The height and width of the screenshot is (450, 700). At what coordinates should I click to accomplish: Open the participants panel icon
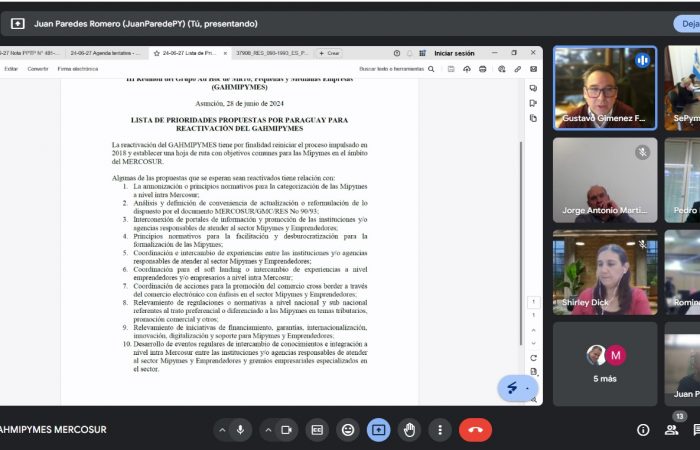pyautogui.click(x=671, y=430)
